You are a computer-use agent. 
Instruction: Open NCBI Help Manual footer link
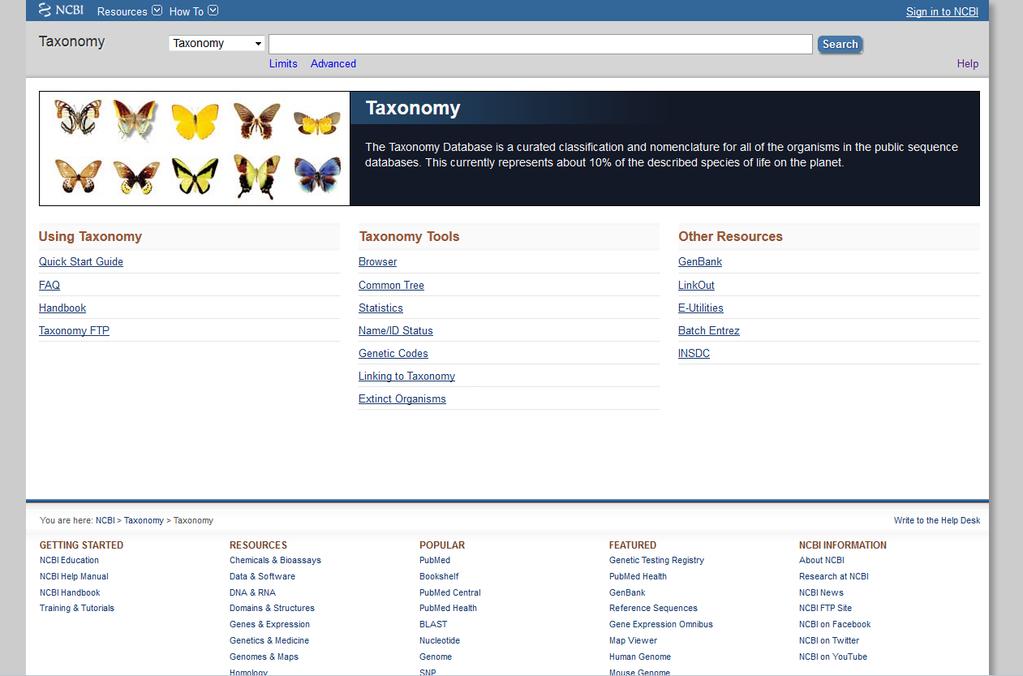[74, 577]
